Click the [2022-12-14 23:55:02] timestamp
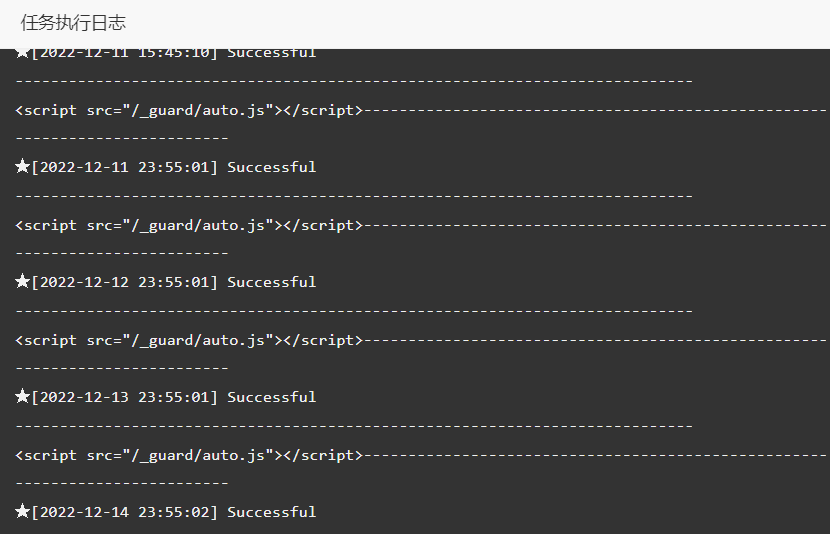Image resolution: width=830 pixels, height=534 pixels. [x=124, y=512]
